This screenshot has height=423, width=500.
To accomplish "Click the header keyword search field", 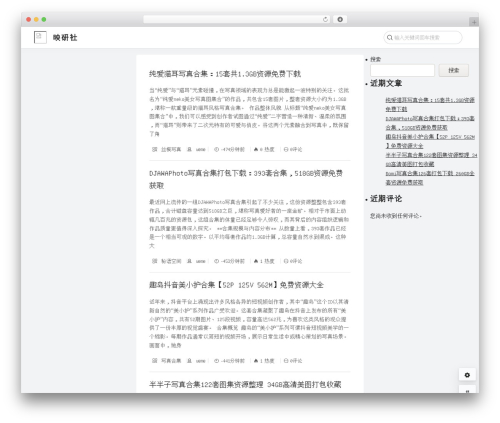I will pos(423,37).
